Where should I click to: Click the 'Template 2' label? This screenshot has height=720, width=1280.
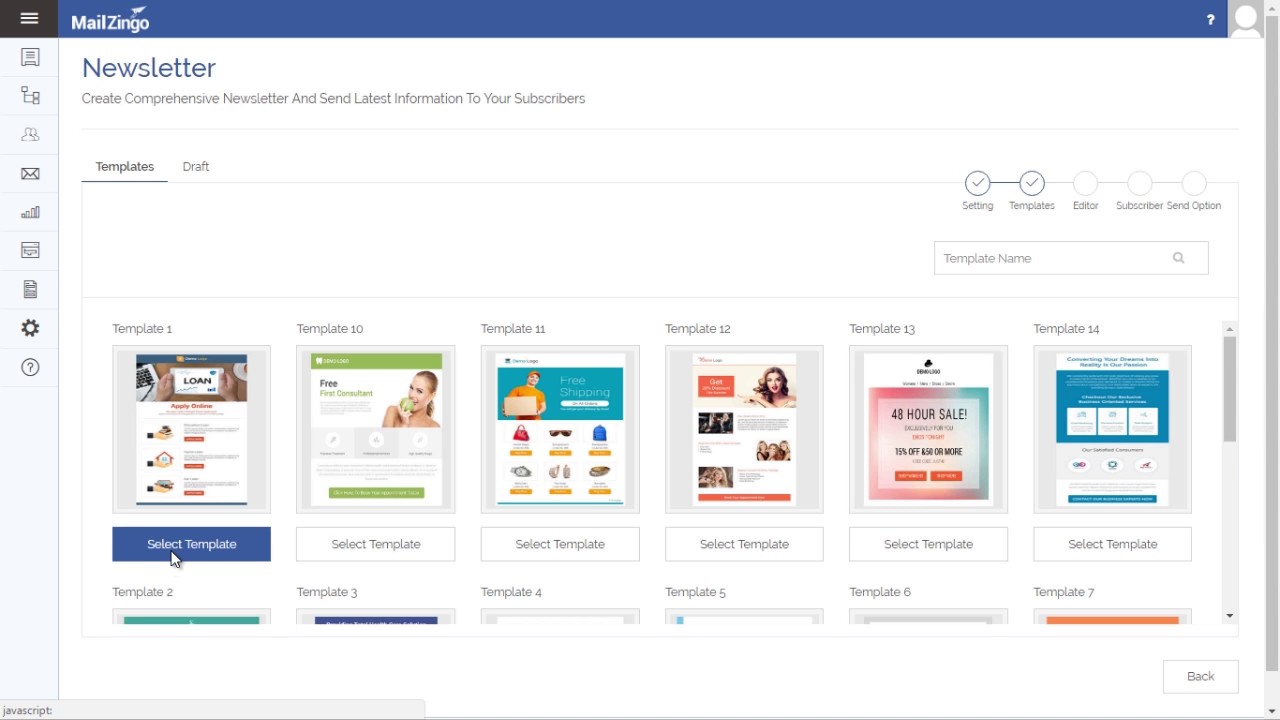tap(143, 592)
